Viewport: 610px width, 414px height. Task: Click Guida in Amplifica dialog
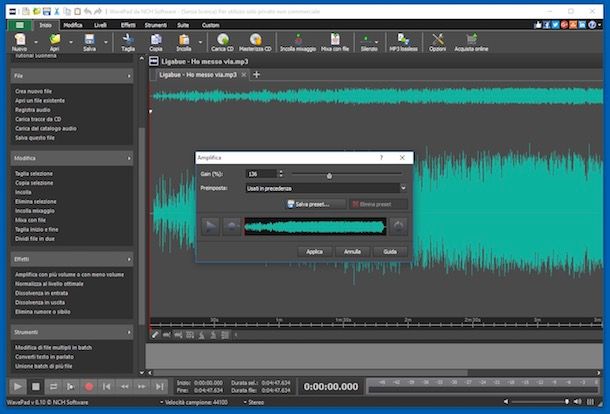(390, 252)
